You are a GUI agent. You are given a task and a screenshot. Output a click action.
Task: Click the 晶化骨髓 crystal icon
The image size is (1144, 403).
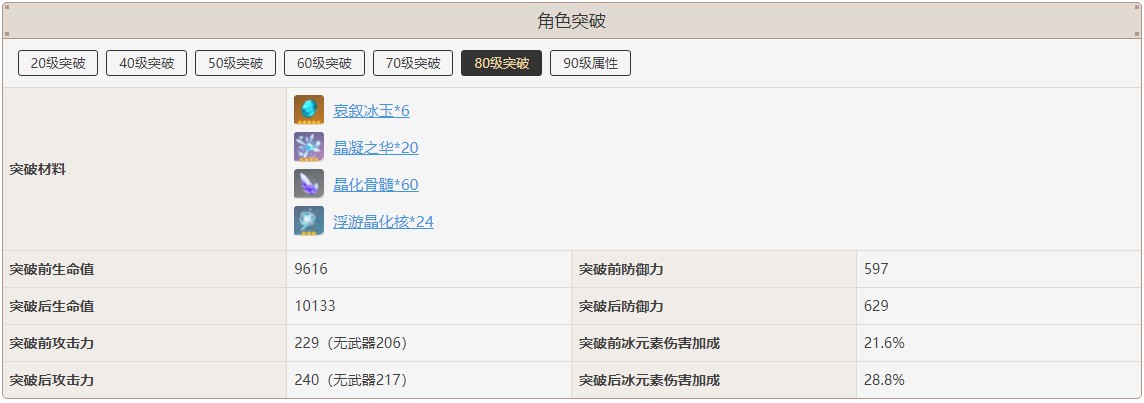pyautogui.click(x=309, y=184)
